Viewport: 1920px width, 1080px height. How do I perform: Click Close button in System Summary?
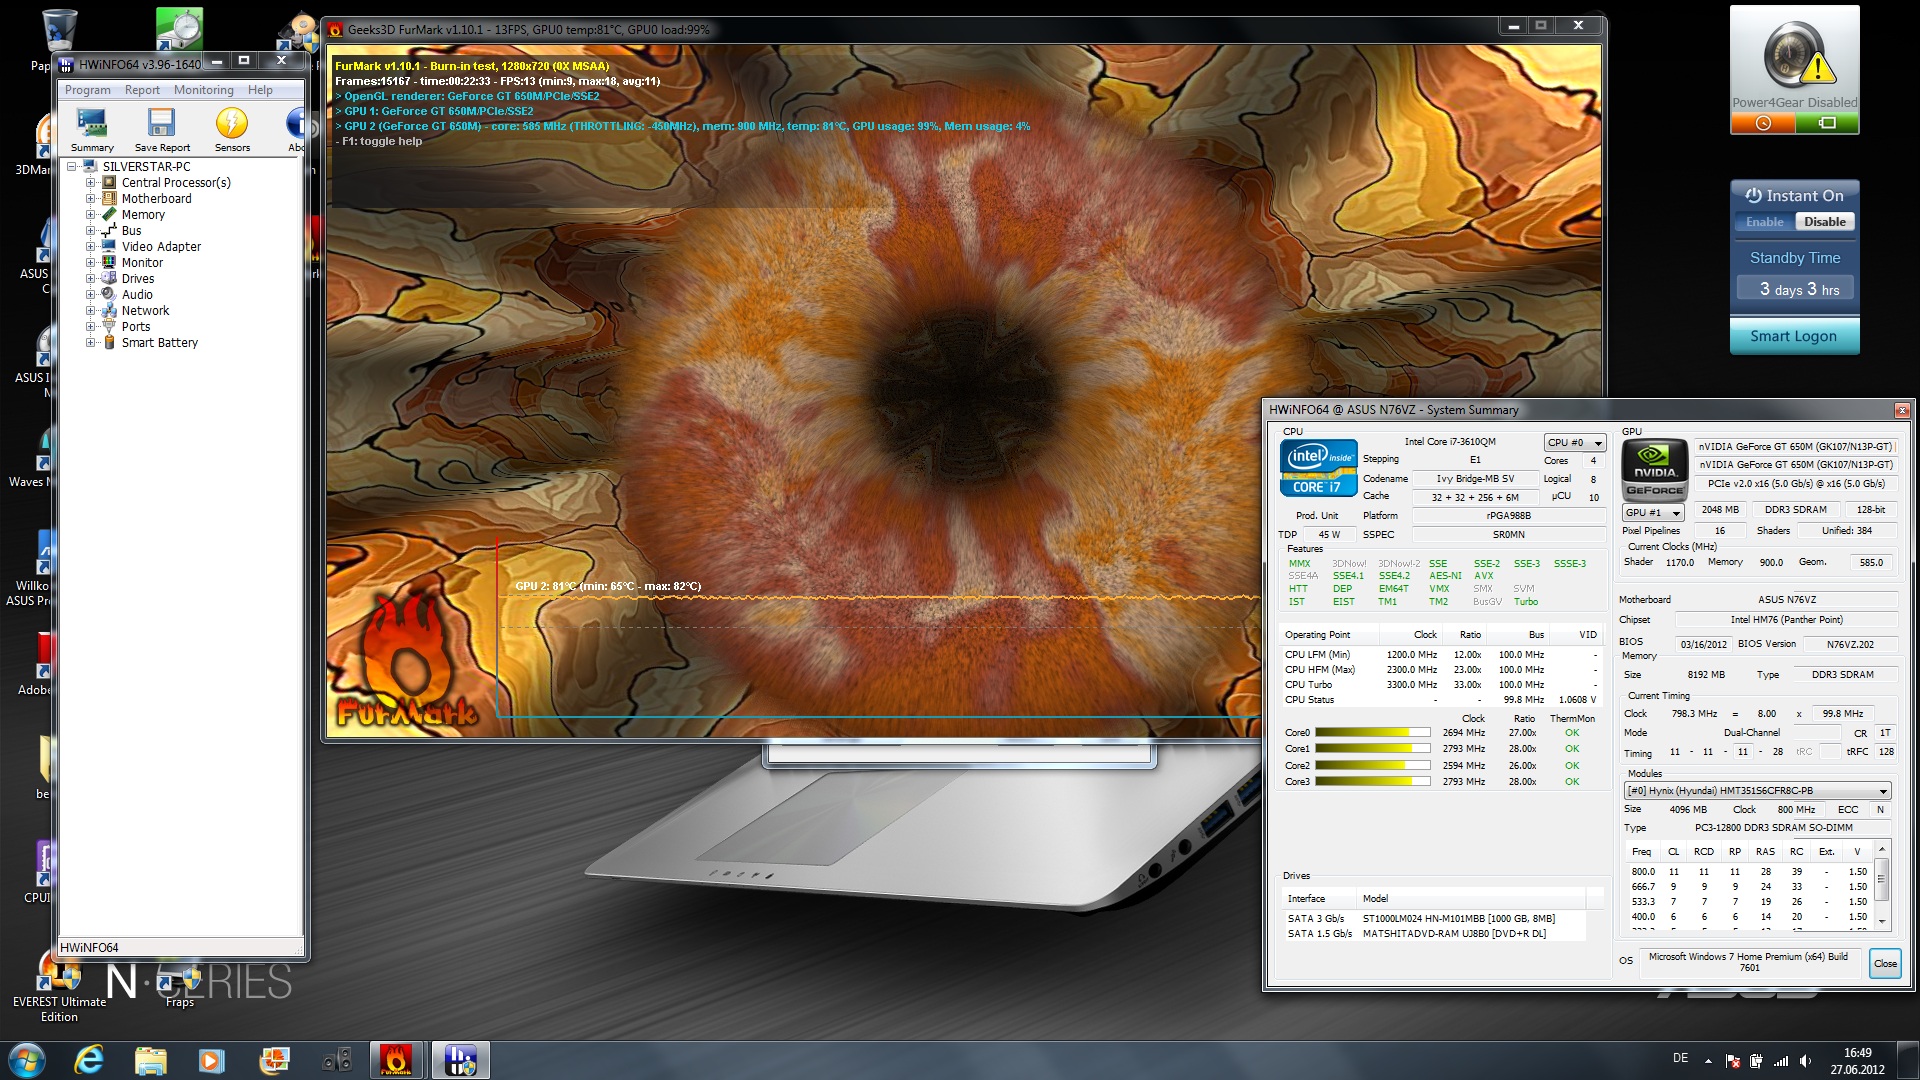pos(1885,963)
